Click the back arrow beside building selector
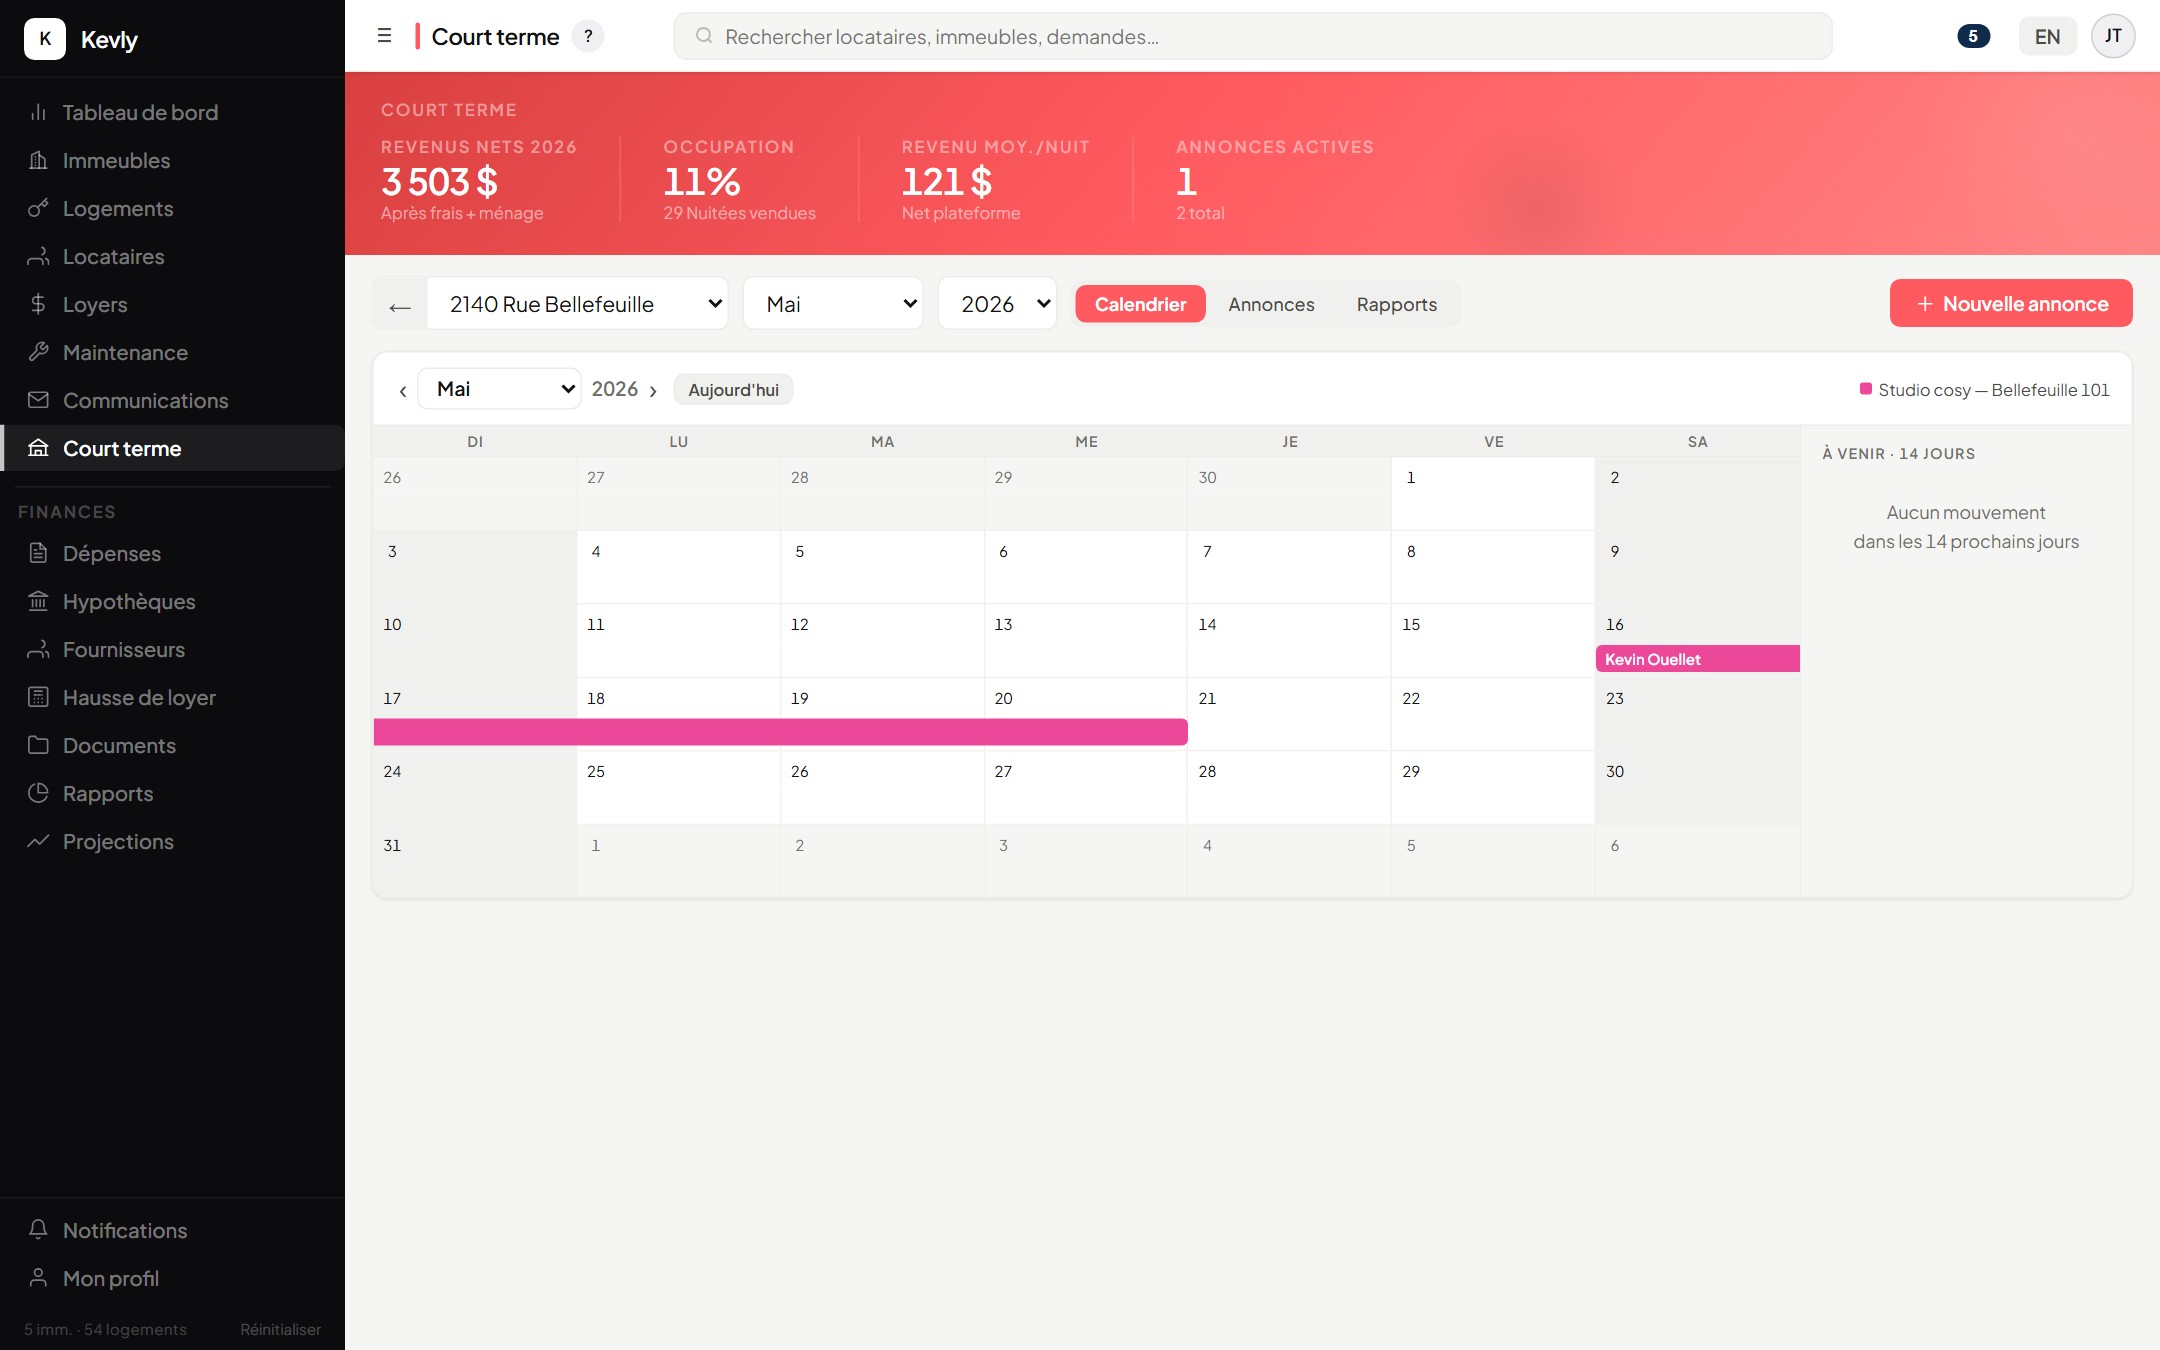 point(400,304)
